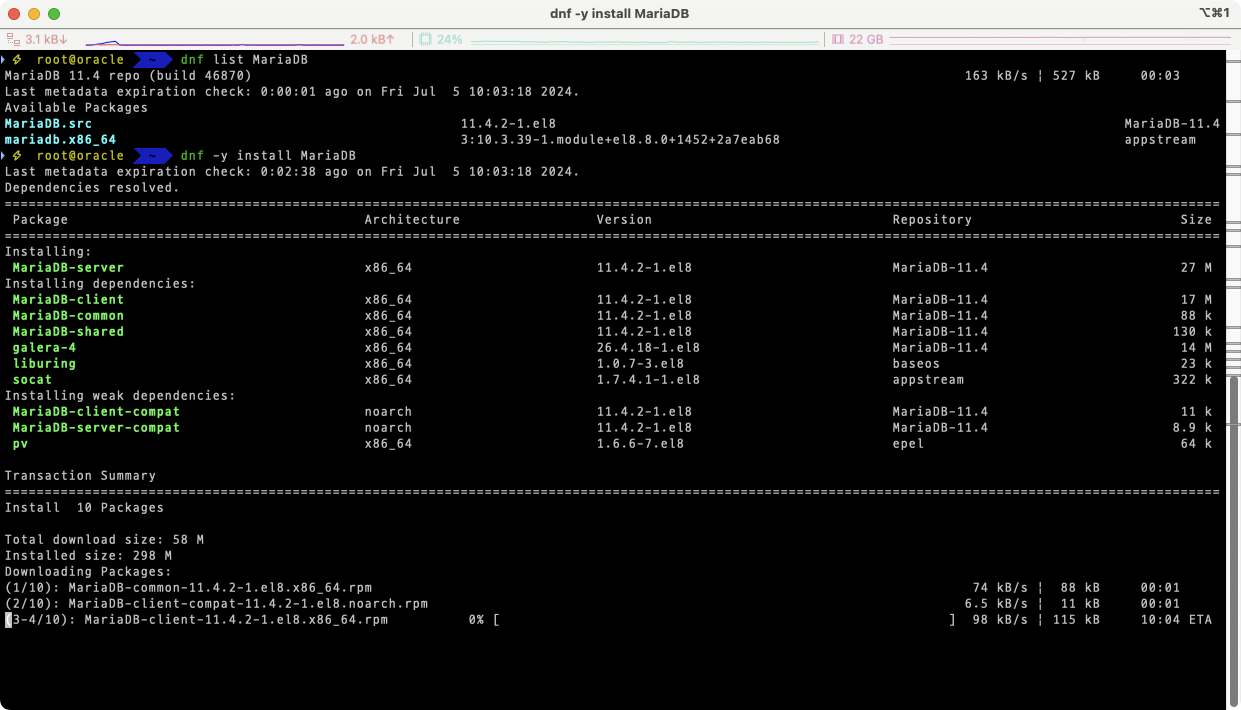1241x710 pixels.
Task: Click 'MariaDB-client' in dependencies list
Action: pos(68,300)
